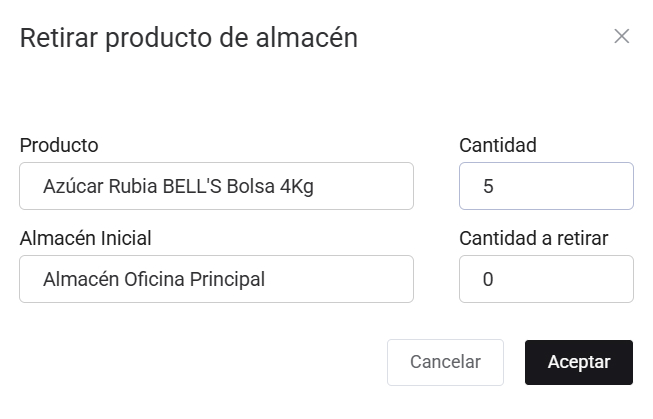Screen dimensions: 653x419
Task: Select the Cantidad input field
Action: [x=546, y=186]
